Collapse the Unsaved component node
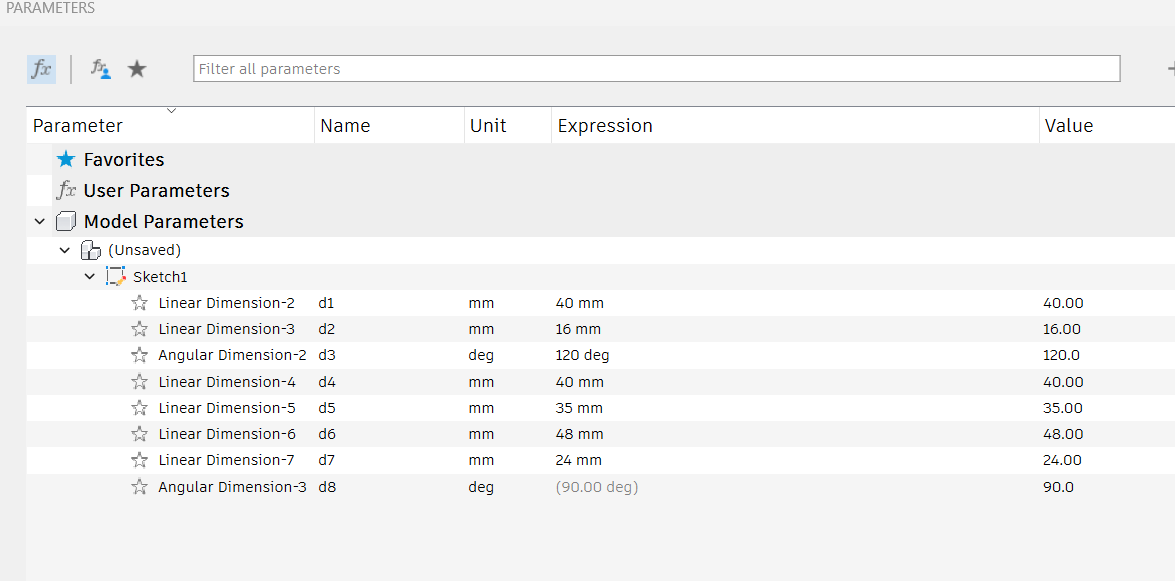The height and width of the screenshot is (581, 1175). pos(64,250)
